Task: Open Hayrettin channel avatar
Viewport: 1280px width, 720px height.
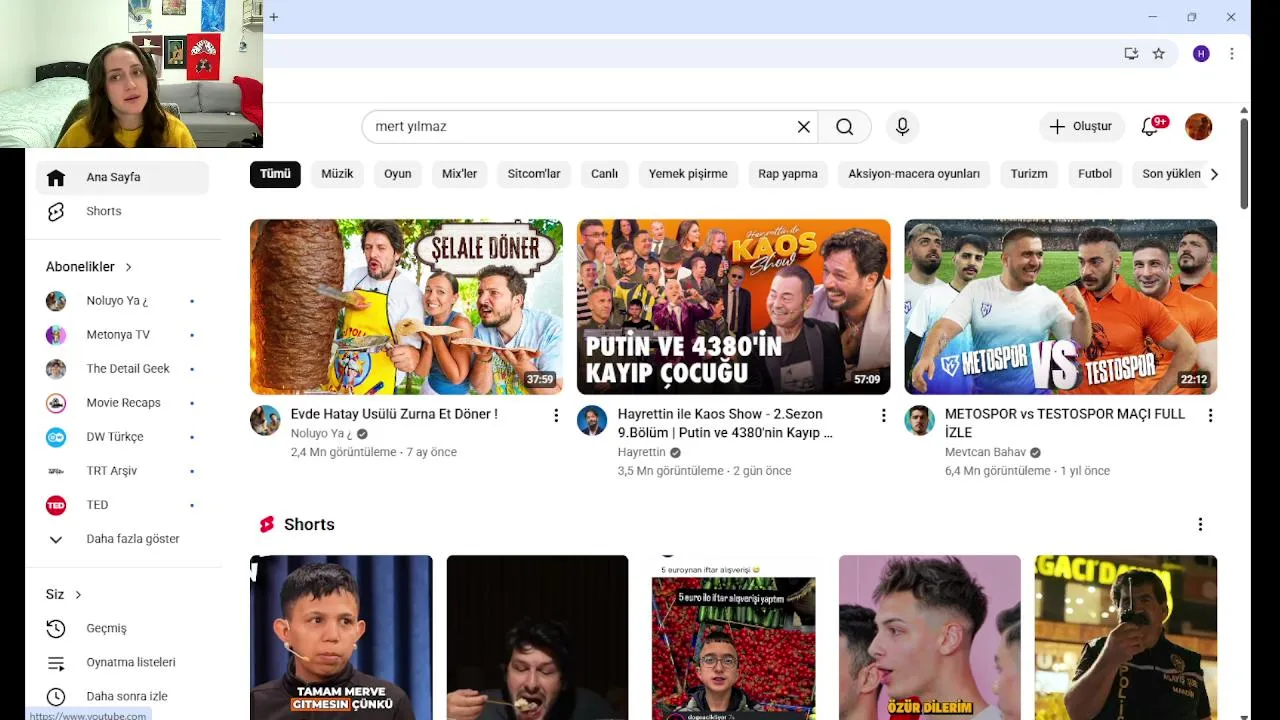Action: tap(592, 421)
